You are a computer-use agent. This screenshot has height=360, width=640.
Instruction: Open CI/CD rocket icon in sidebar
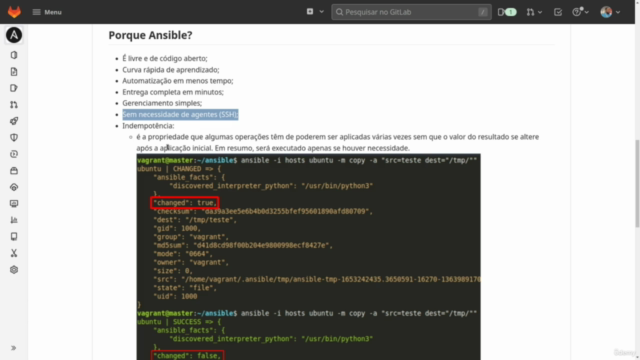click(x=14, y=121)
